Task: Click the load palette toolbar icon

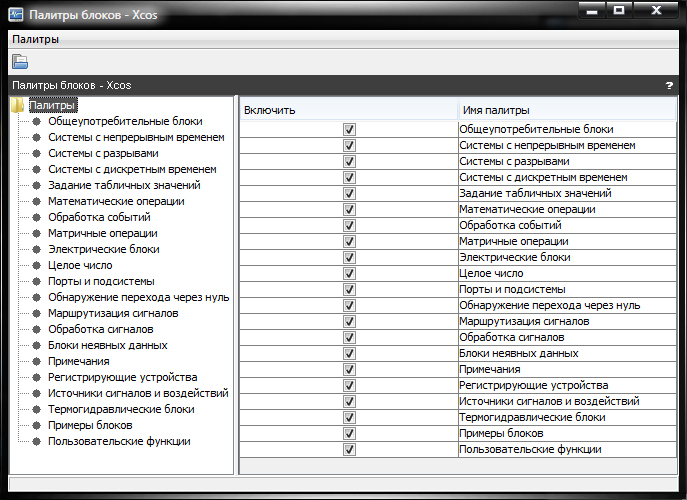Action: (20, 62)
